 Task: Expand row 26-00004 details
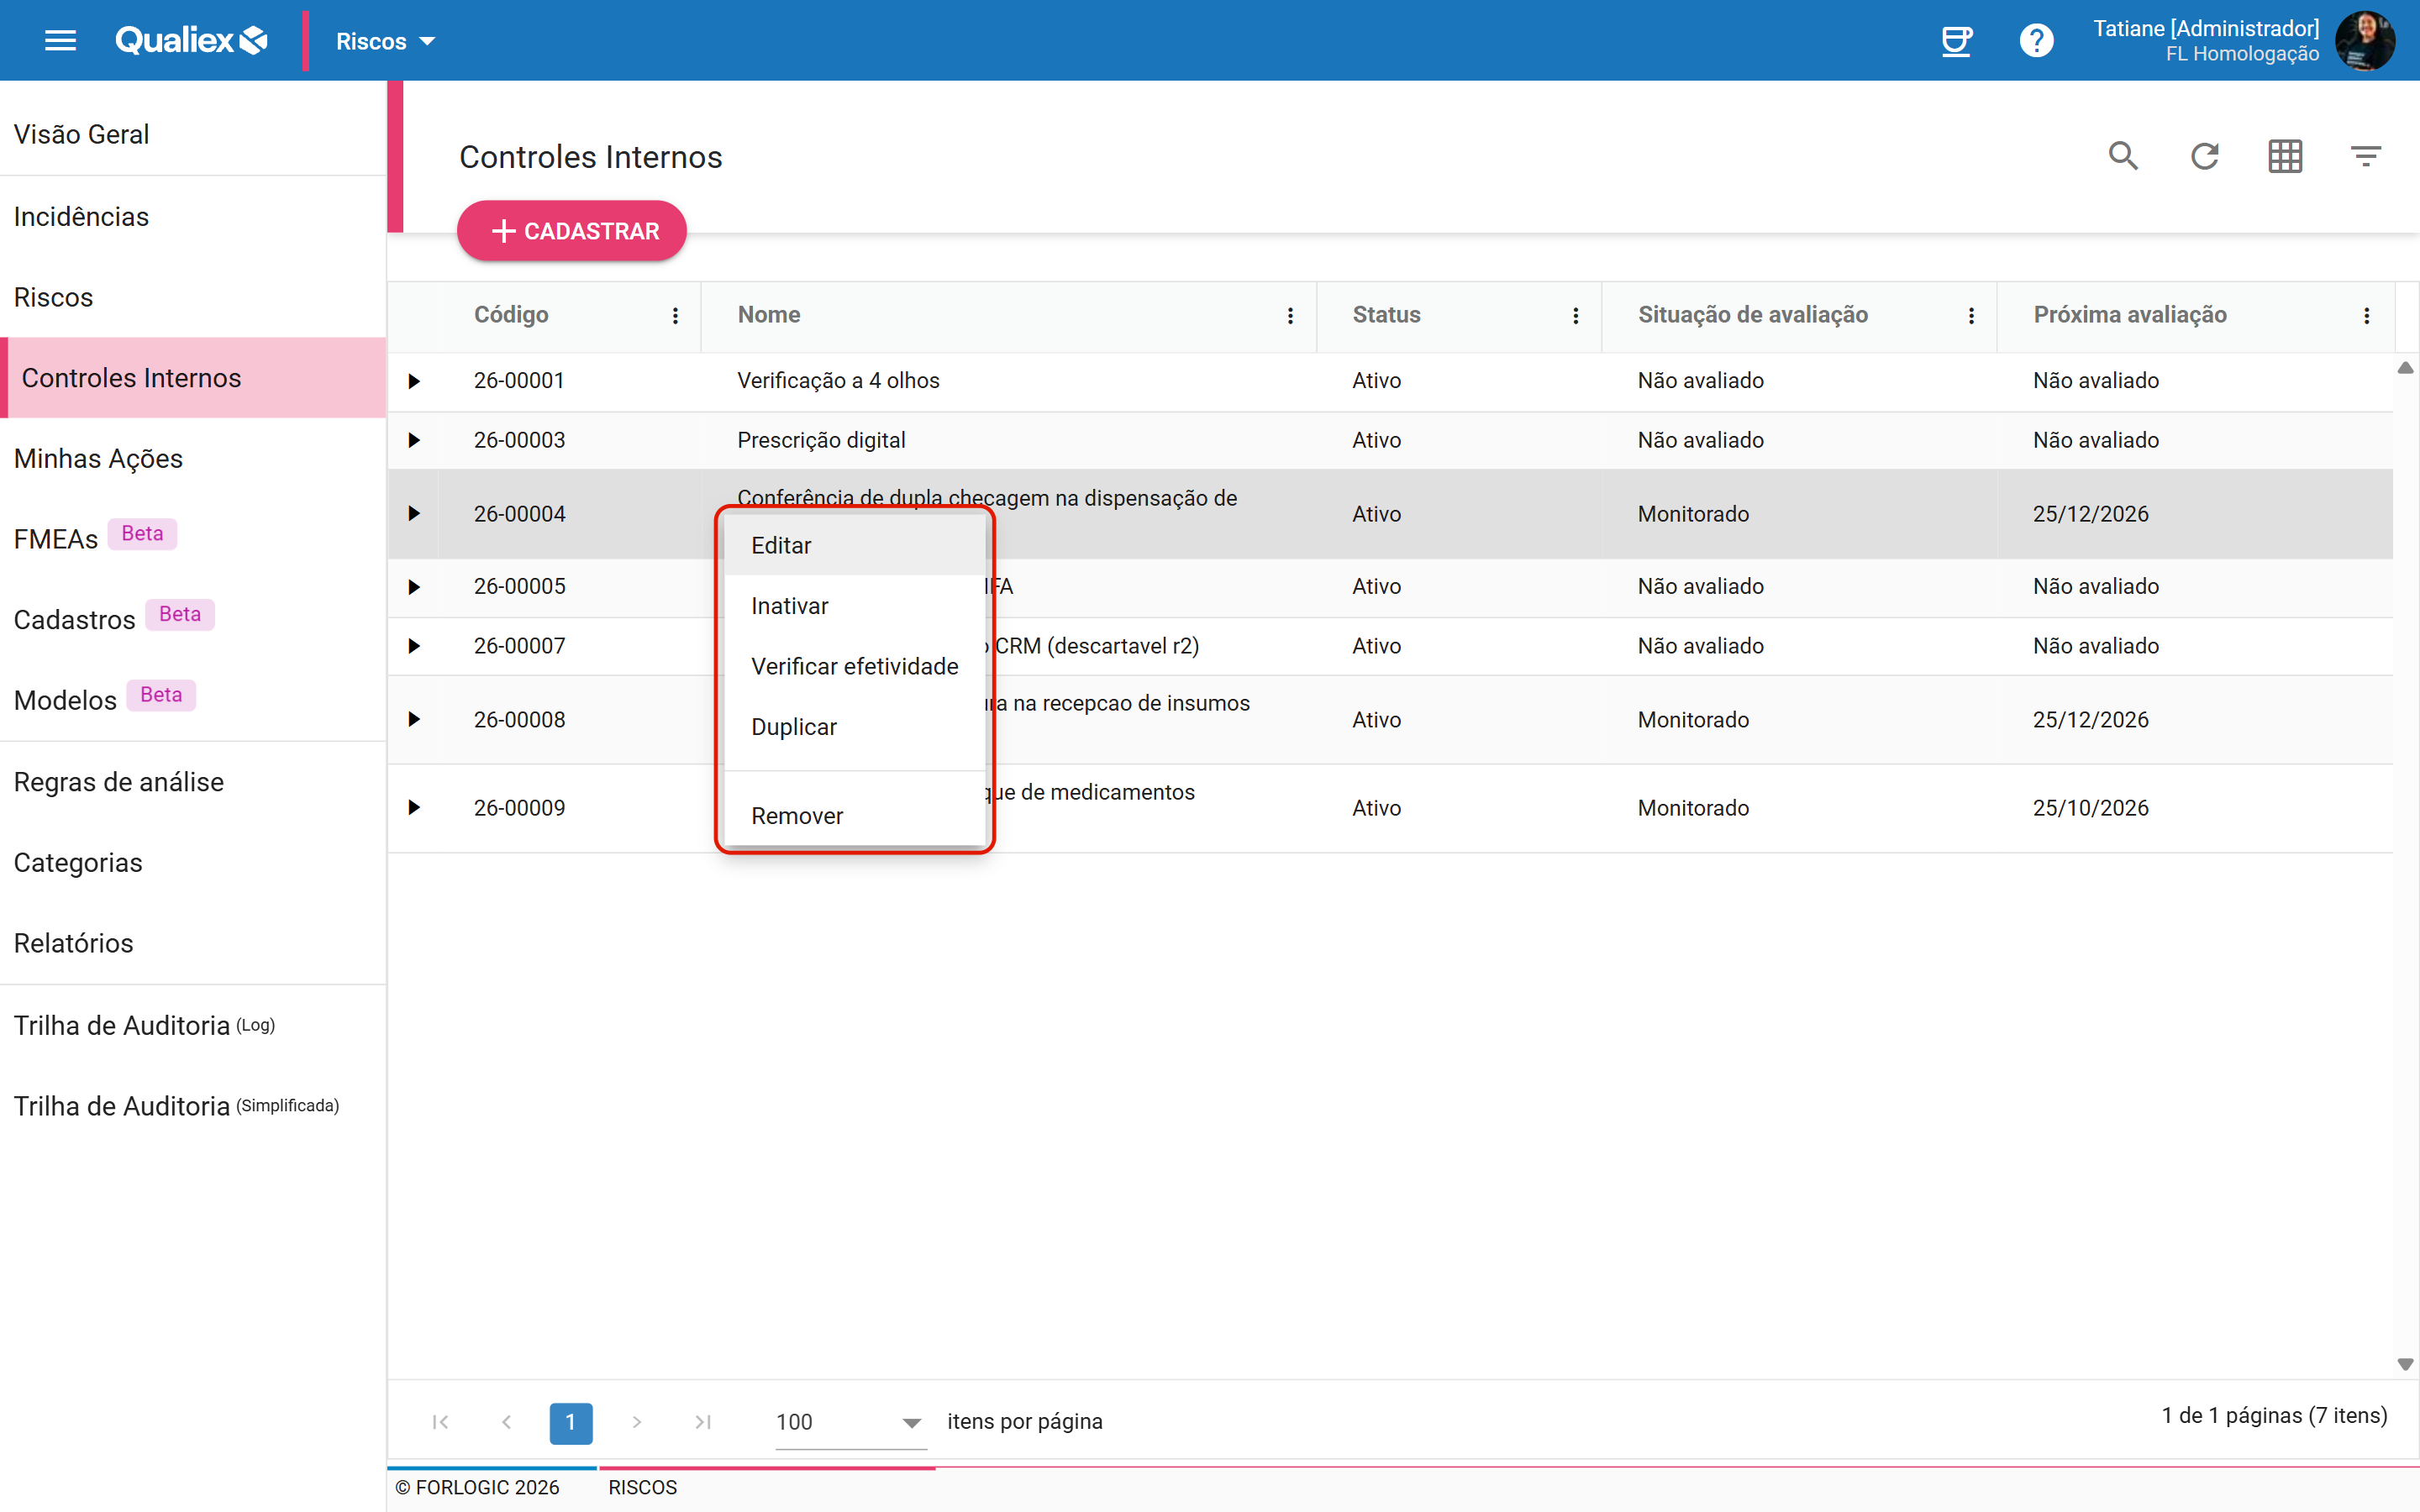(414, 514)
